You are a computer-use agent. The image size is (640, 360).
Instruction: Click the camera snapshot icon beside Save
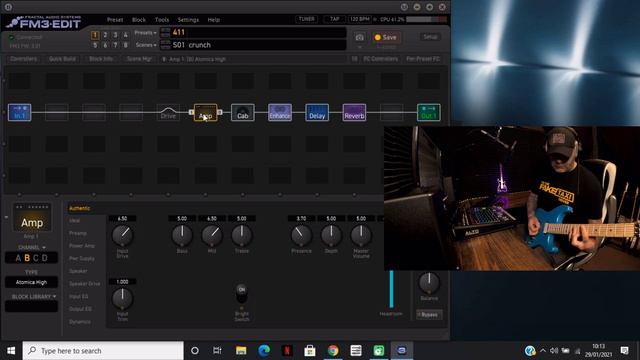(360, 37)
